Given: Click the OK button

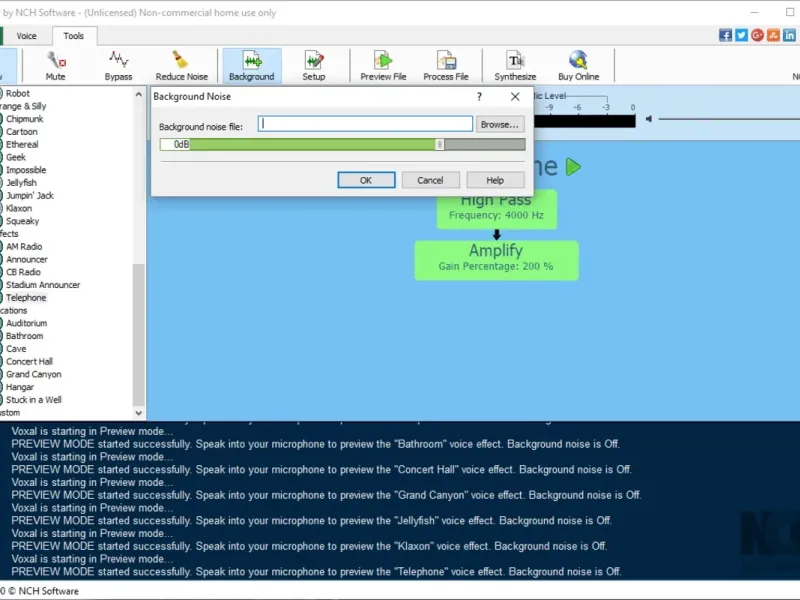Looking at the screenshot, I should pyautogui.click(x=366, y=180).
